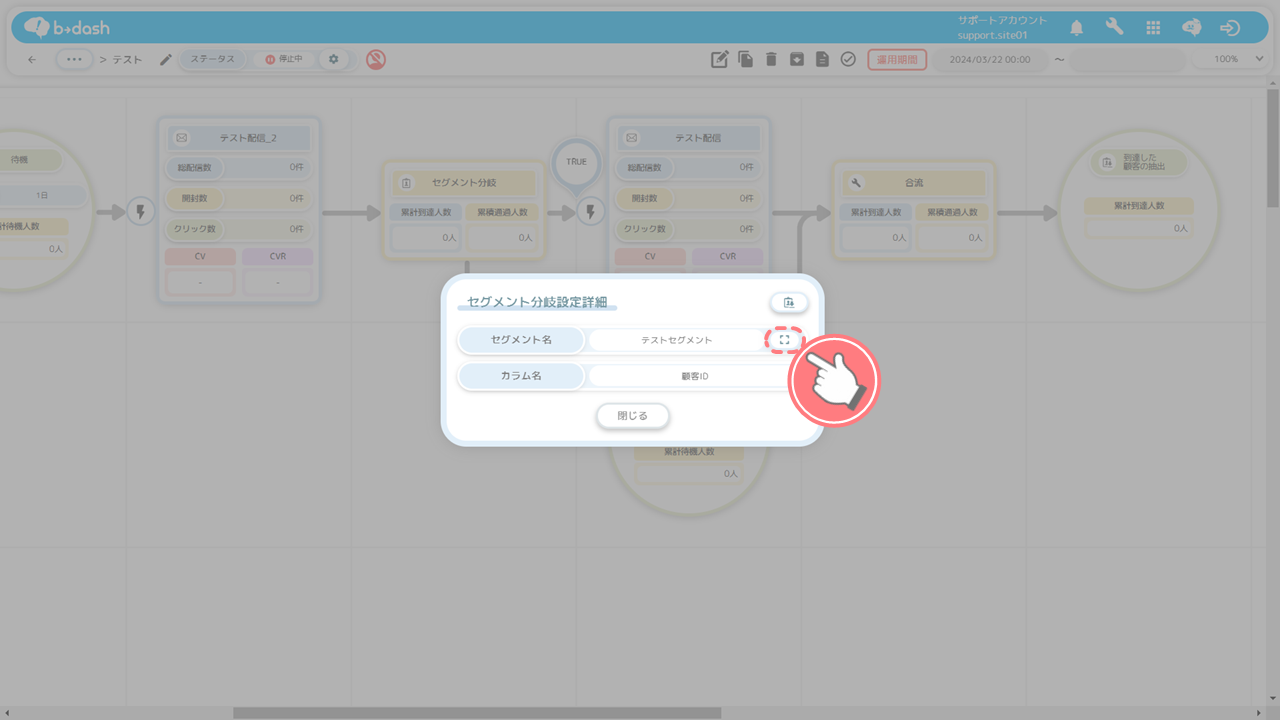Viewport: 1280px width, 720px height.
Task: Click the テスト breadcrumb text
Action: [x=127, y=60]
